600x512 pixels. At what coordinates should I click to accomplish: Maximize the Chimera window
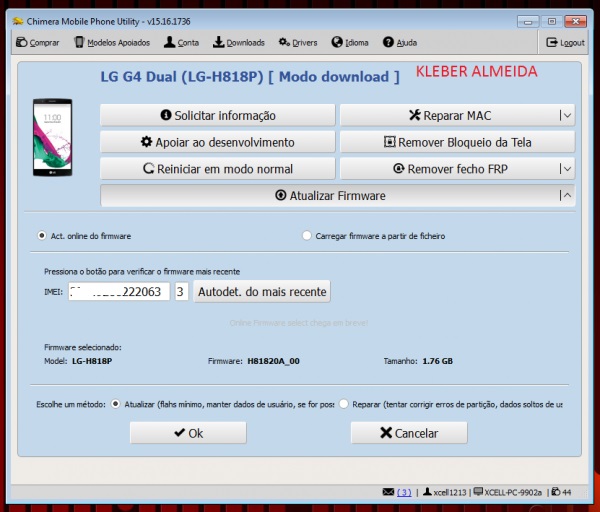coord(552,21)
